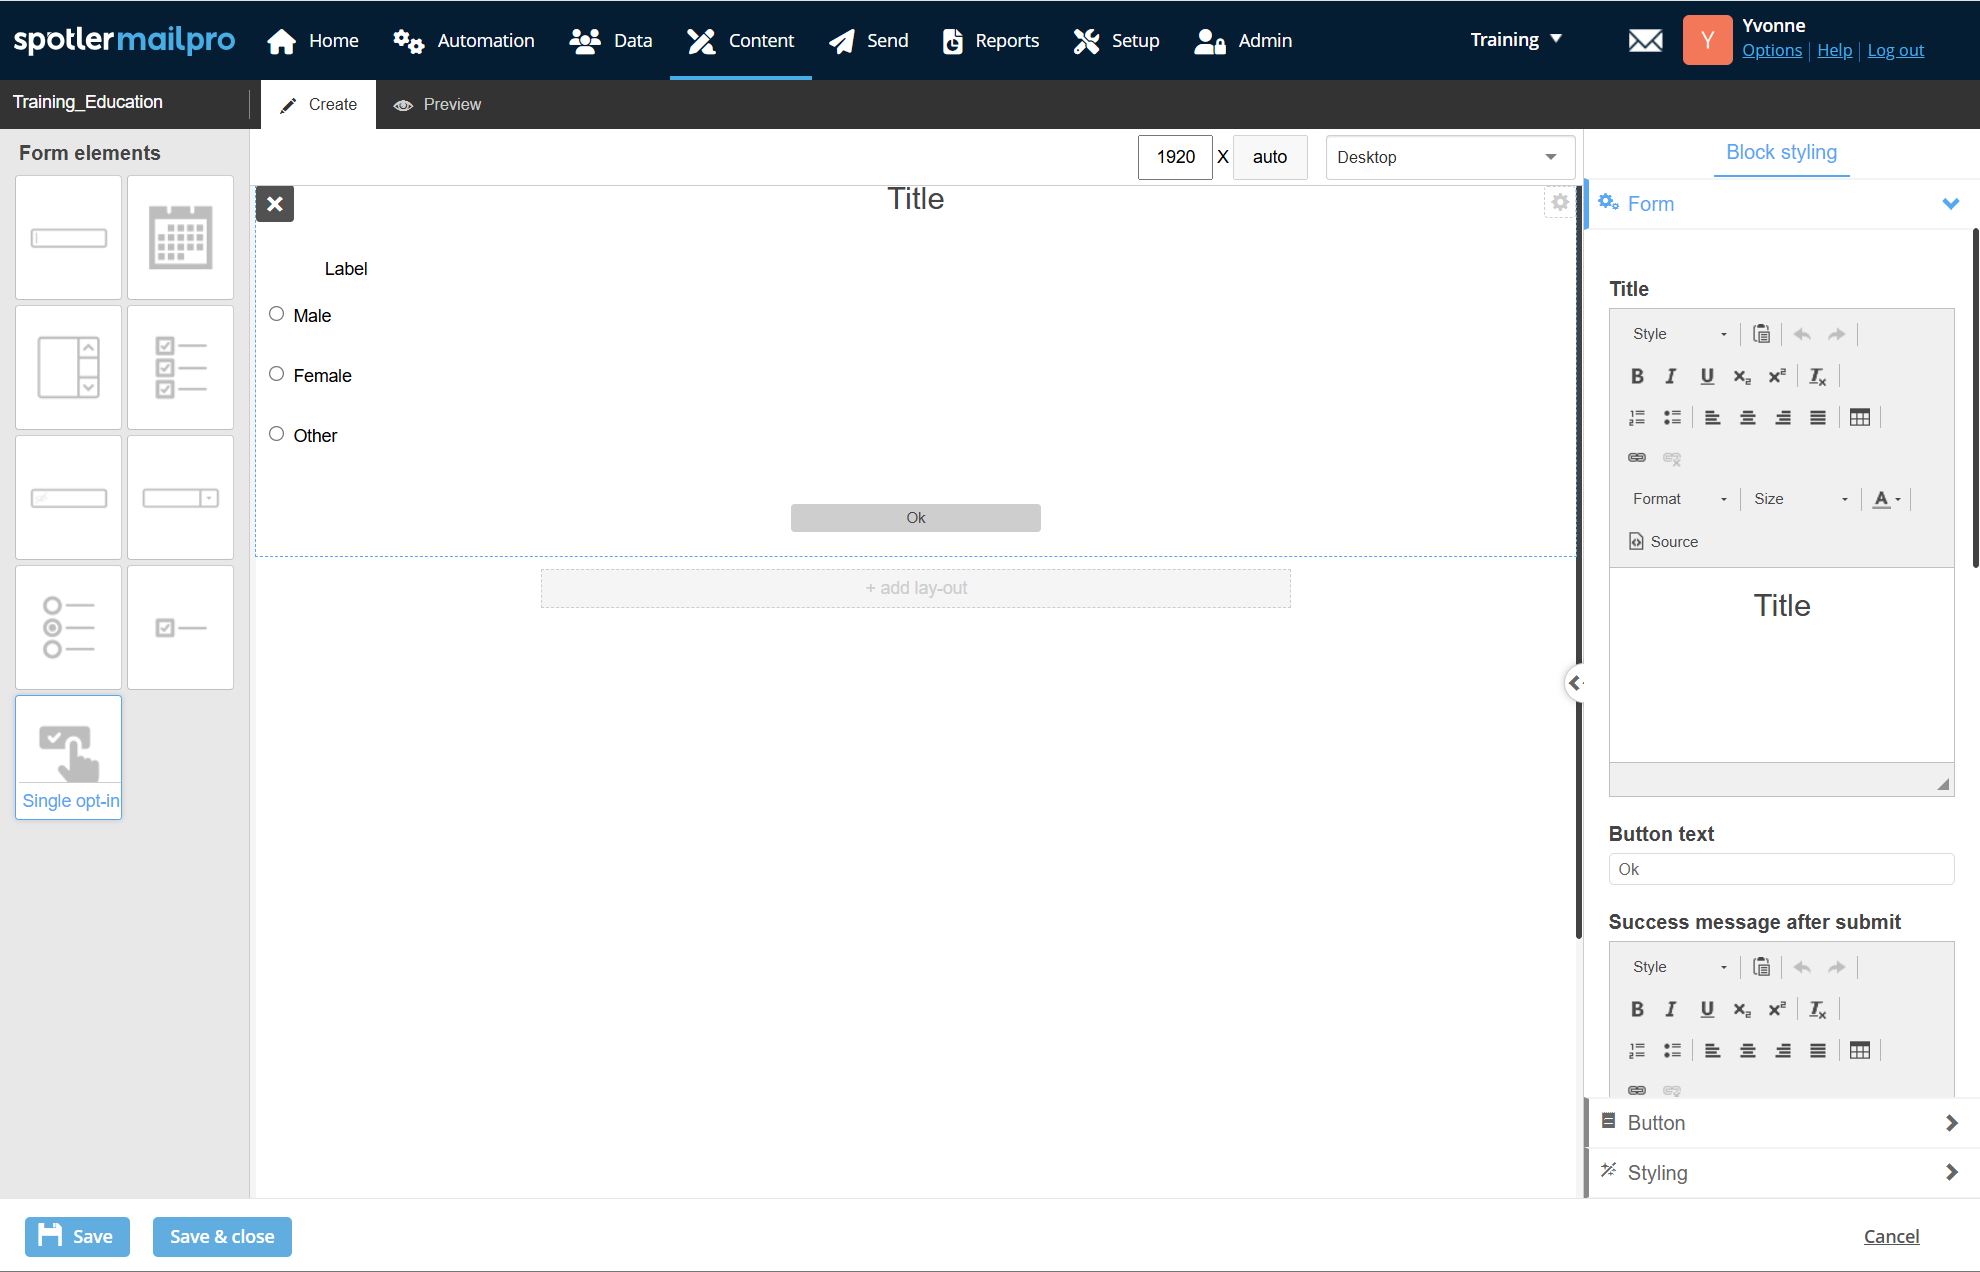Screen dimensions: 1980x1272
Task: Click the Ok form button
Action: 915,518
